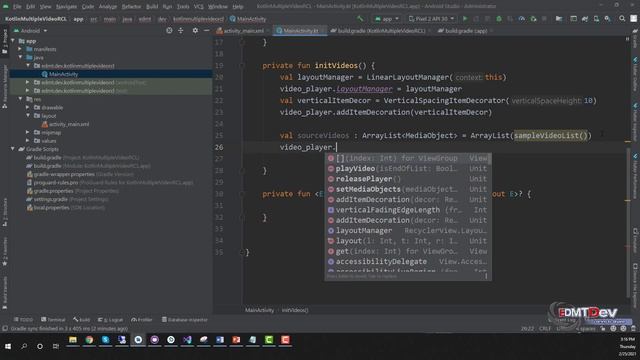Image resolution: width=640 pixels, height=360 pixels.
Task: Open the Refactor menu
Action: click(x=131, y=7)
